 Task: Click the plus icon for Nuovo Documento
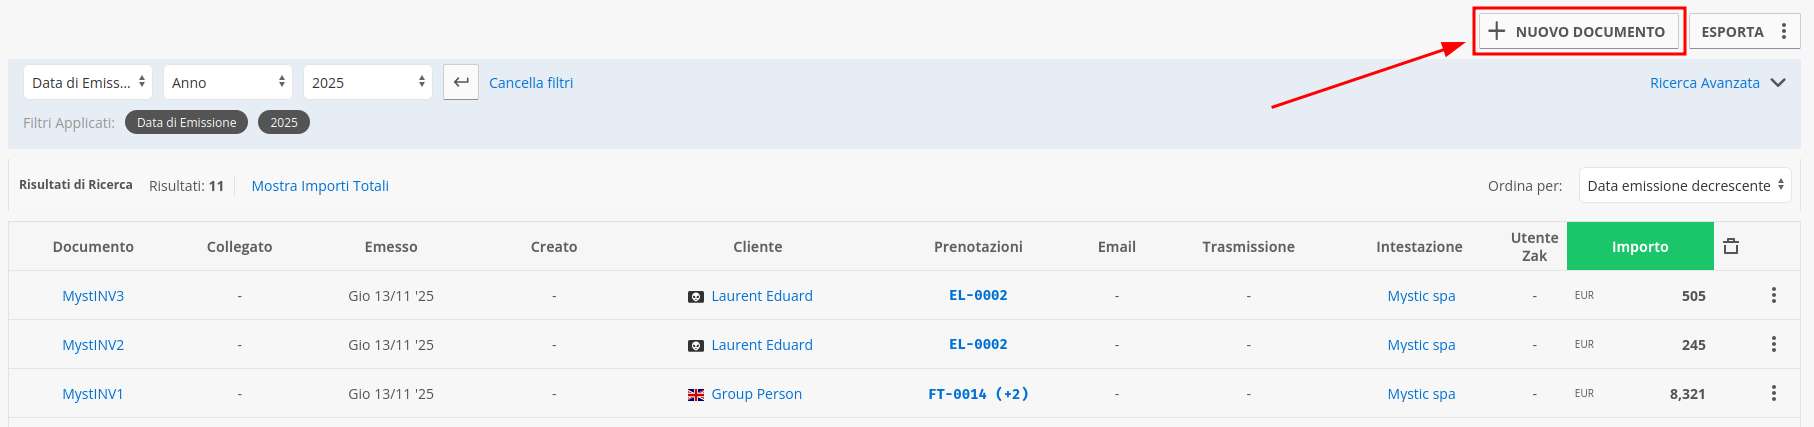1496,31
